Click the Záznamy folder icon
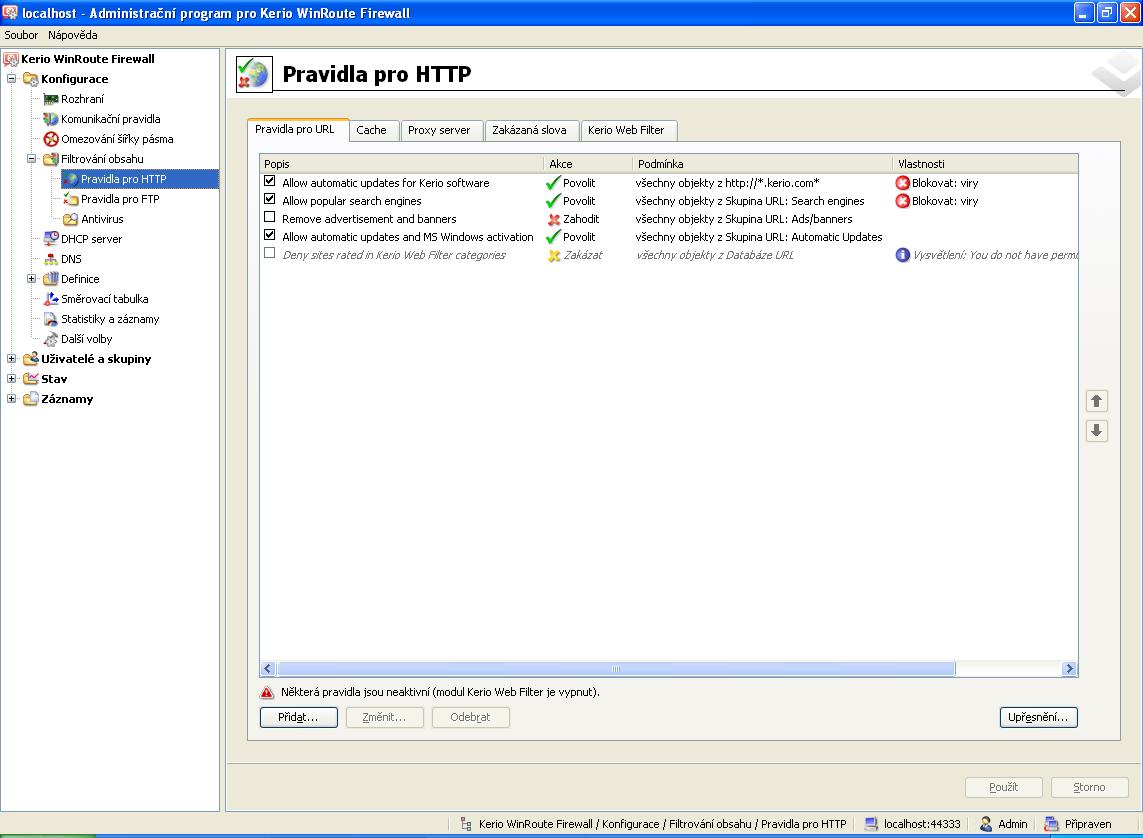 [x=31, y=399]
